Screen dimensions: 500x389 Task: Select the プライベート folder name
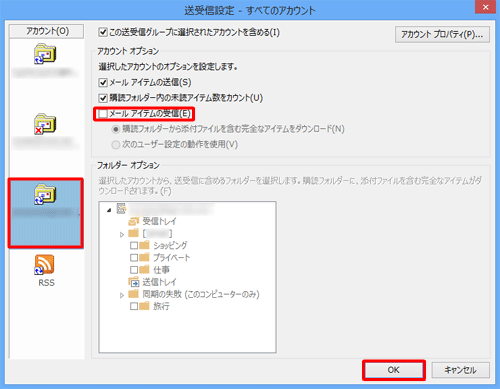tap(172, 258)
